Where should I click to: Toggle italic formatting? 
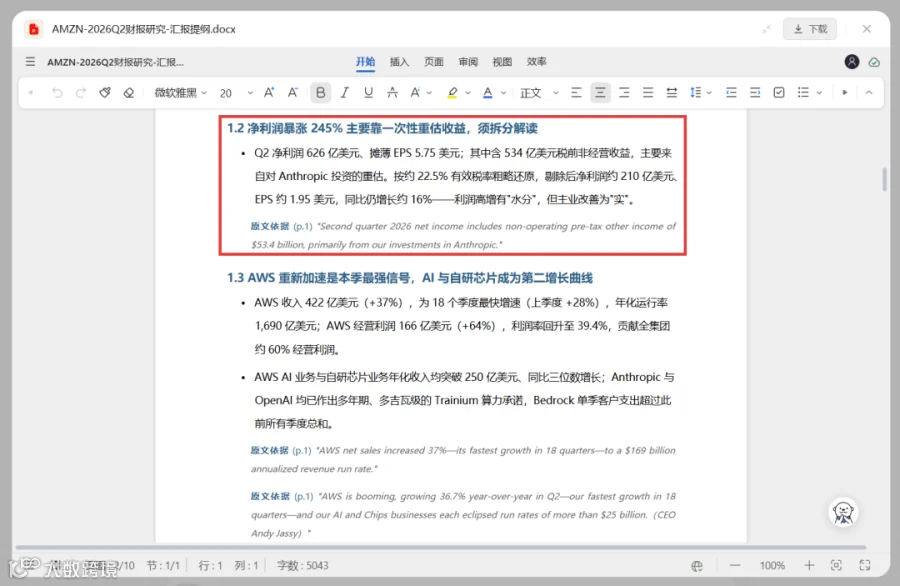(x=344, y=92)
